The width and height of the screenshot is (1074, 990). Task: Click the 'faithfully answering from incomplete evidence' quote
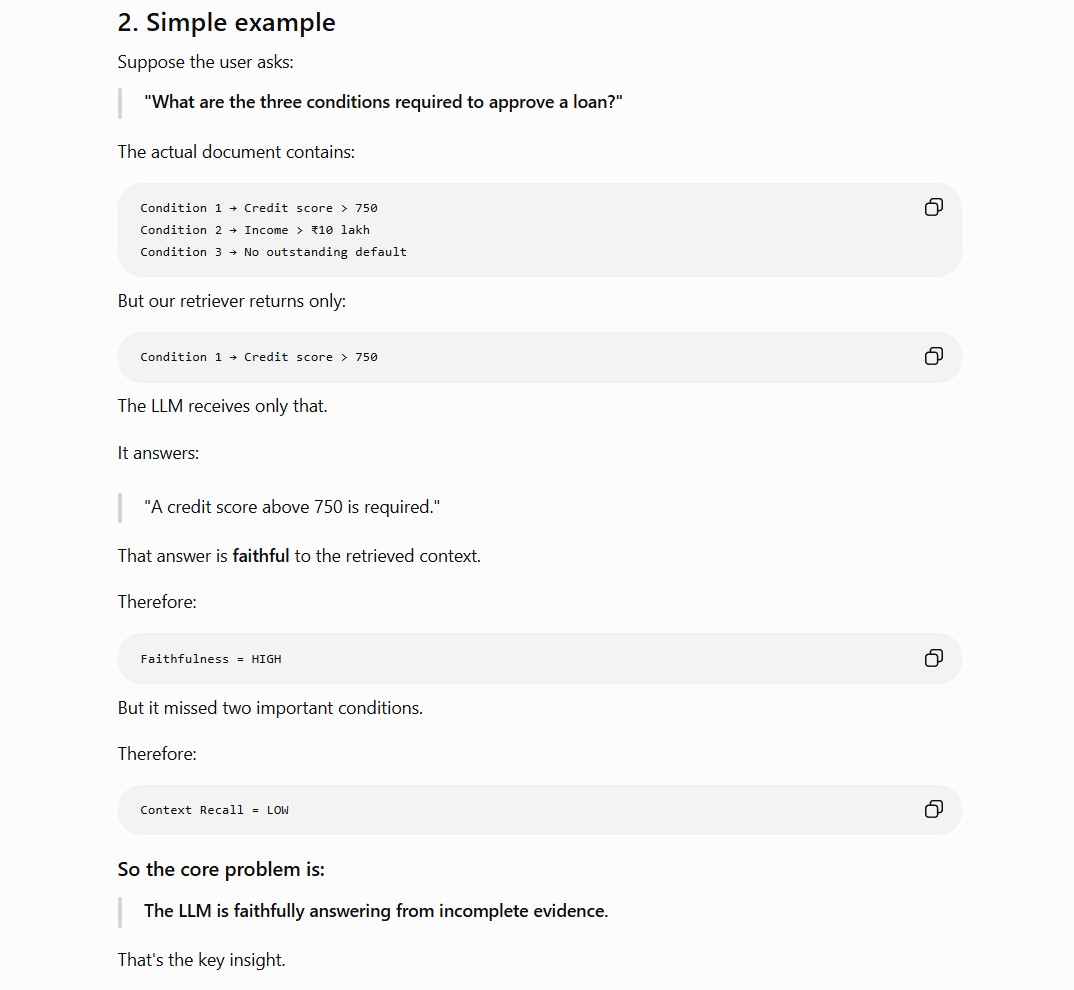tap(376, 911)
